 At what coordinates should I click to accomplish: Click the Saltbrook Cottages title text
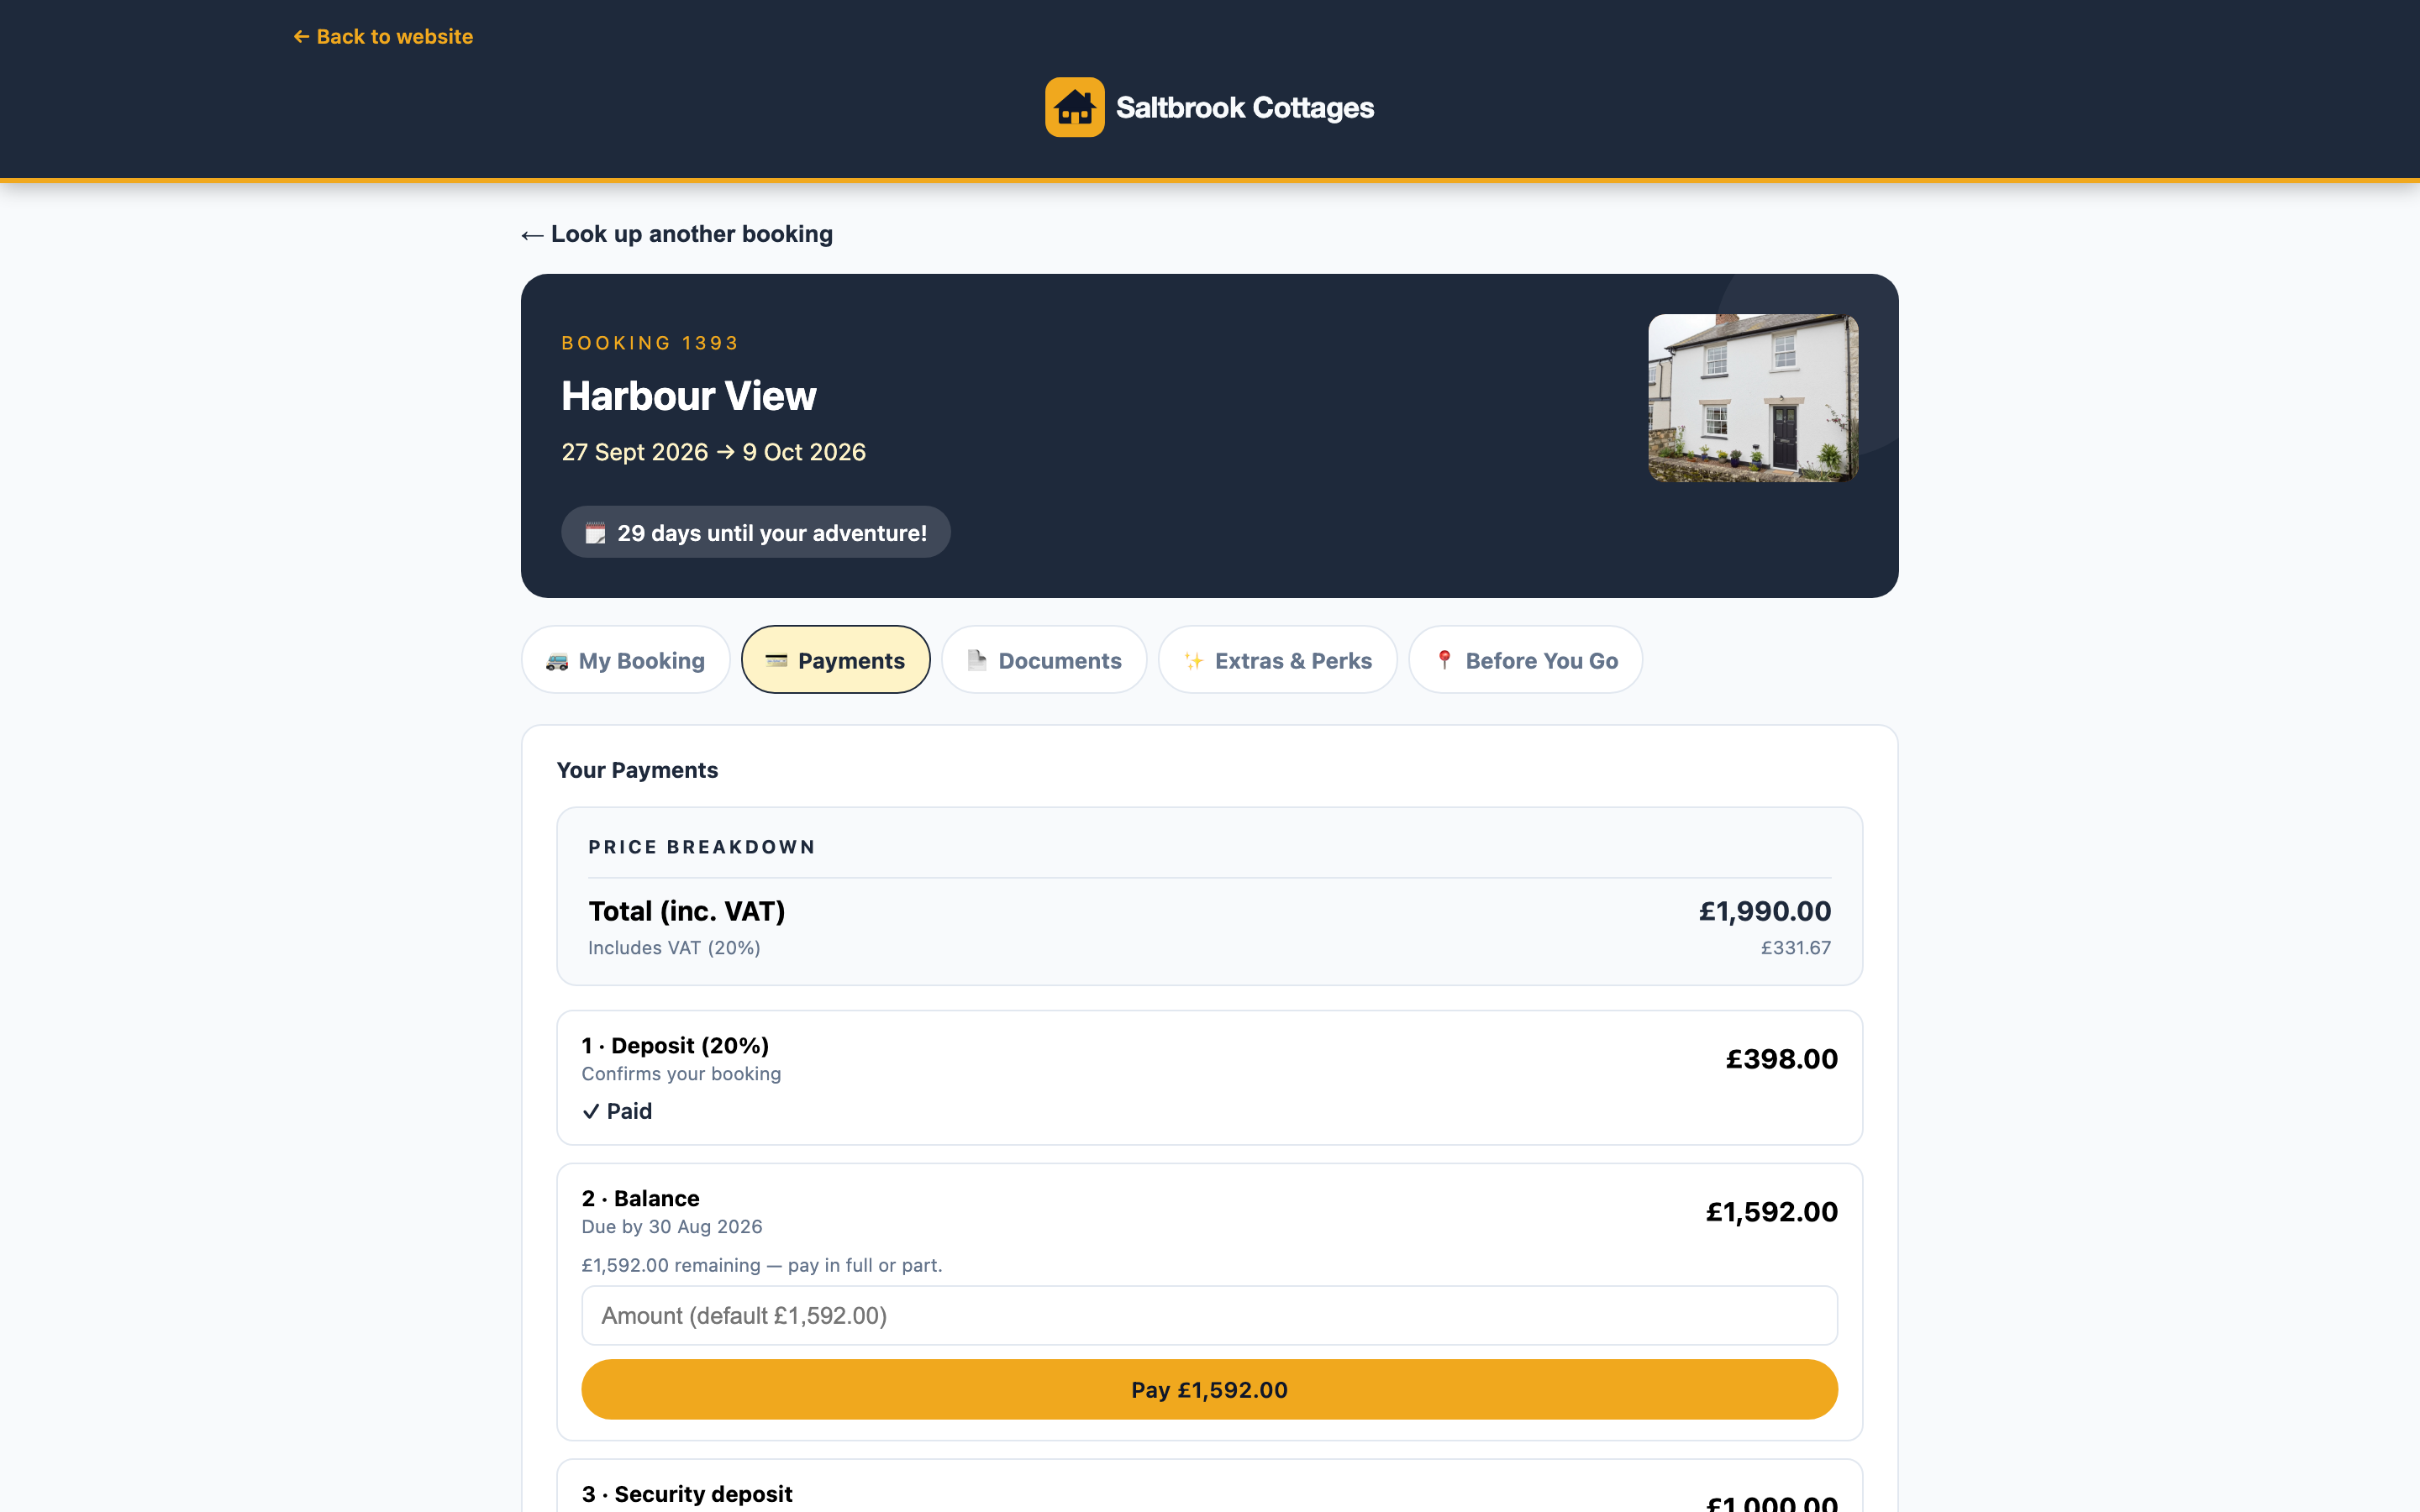1245,107
